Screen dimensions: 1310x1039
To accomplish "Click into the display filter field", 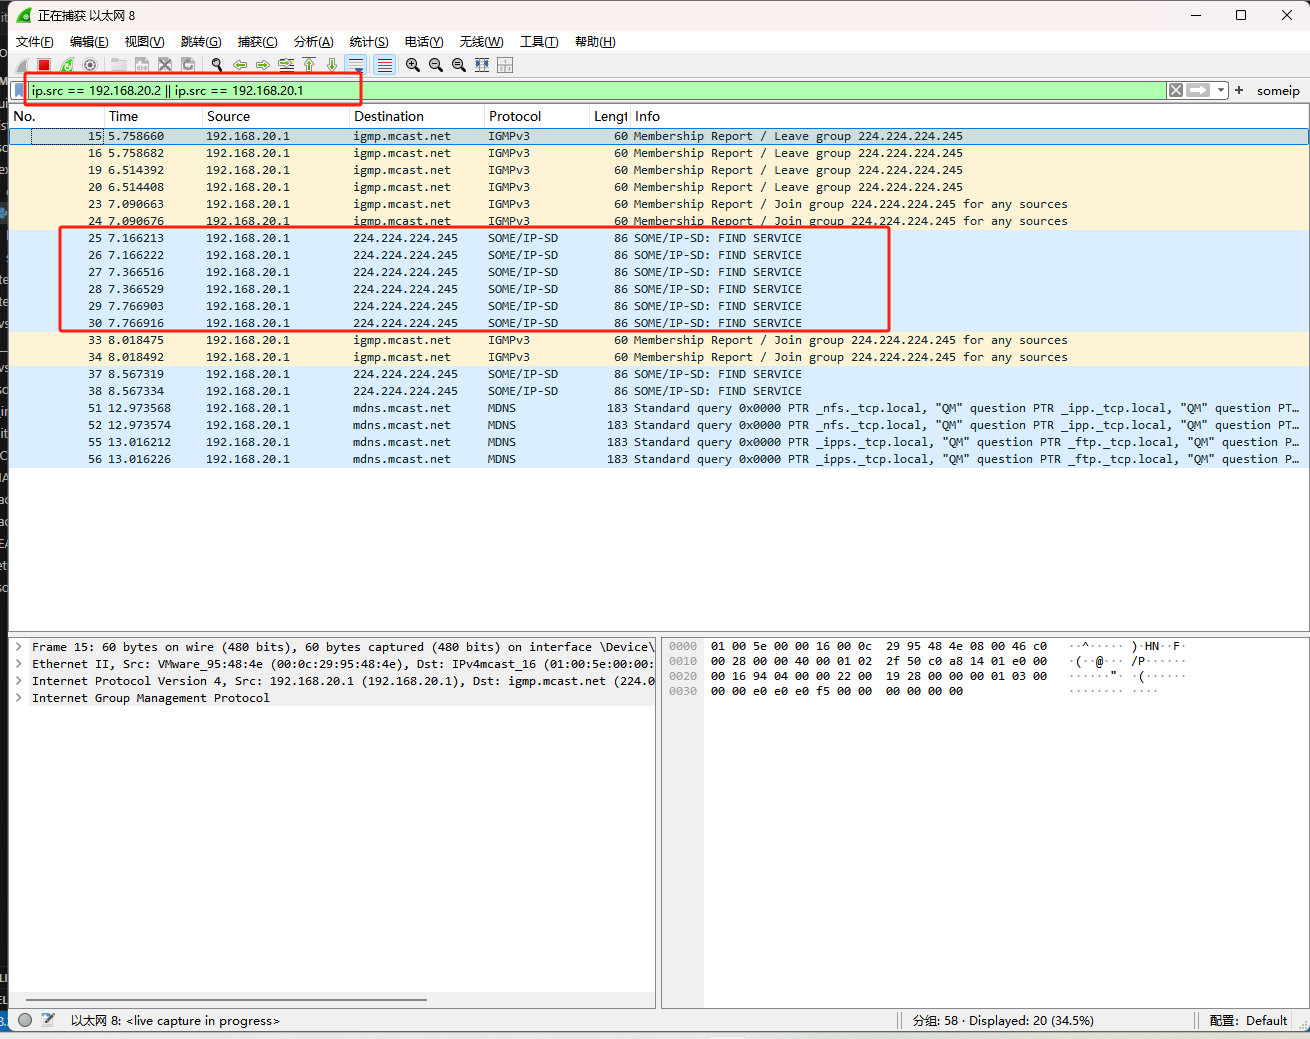I will click(x=597, y=90).
